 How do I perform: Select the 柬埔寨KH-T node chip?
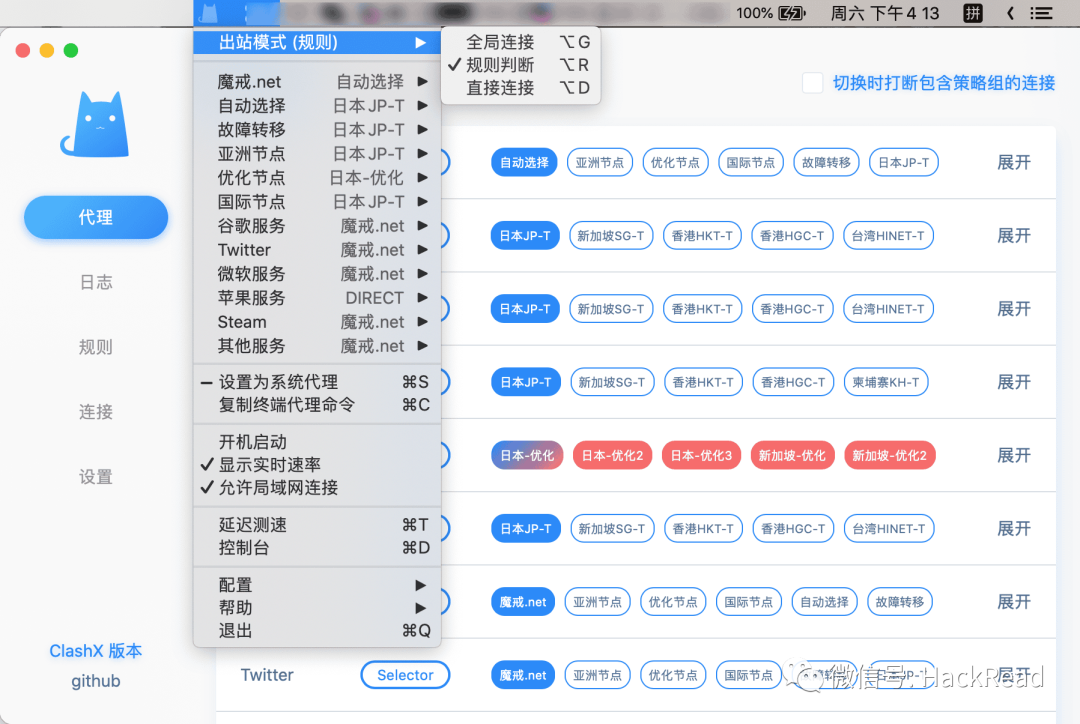click(886, 382)
